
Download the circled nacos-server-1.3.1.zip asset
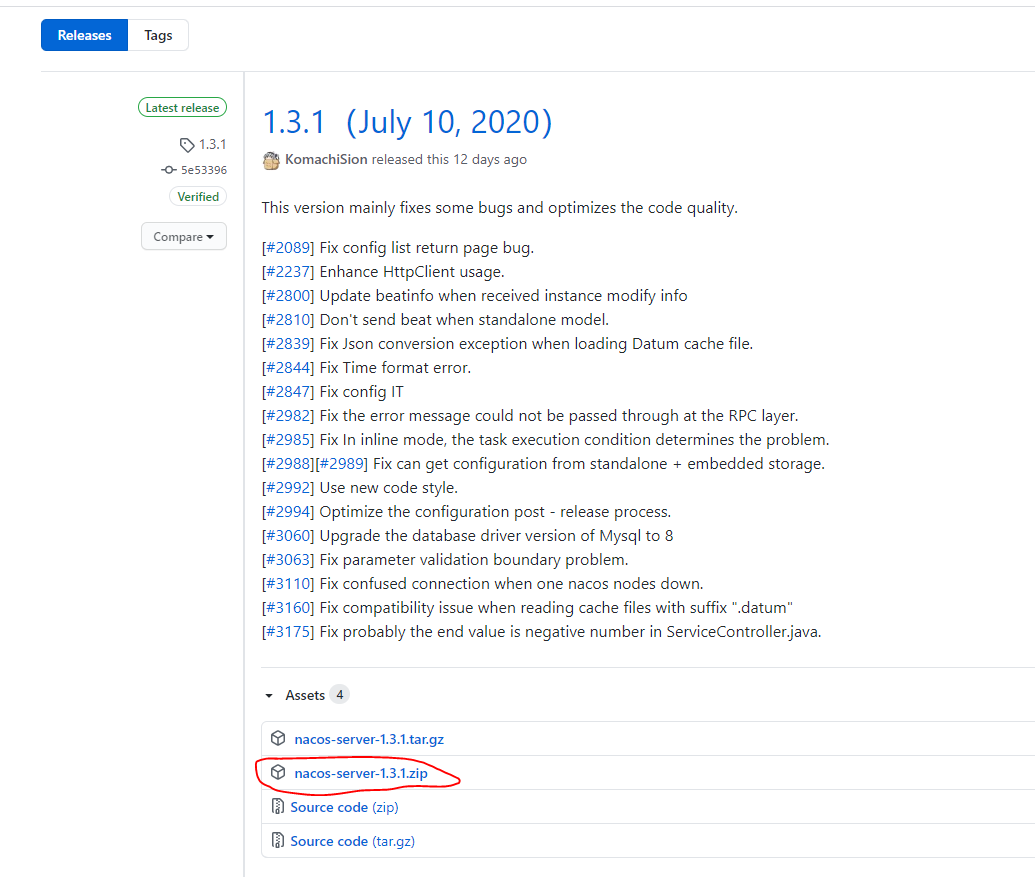tap(362, 773)
